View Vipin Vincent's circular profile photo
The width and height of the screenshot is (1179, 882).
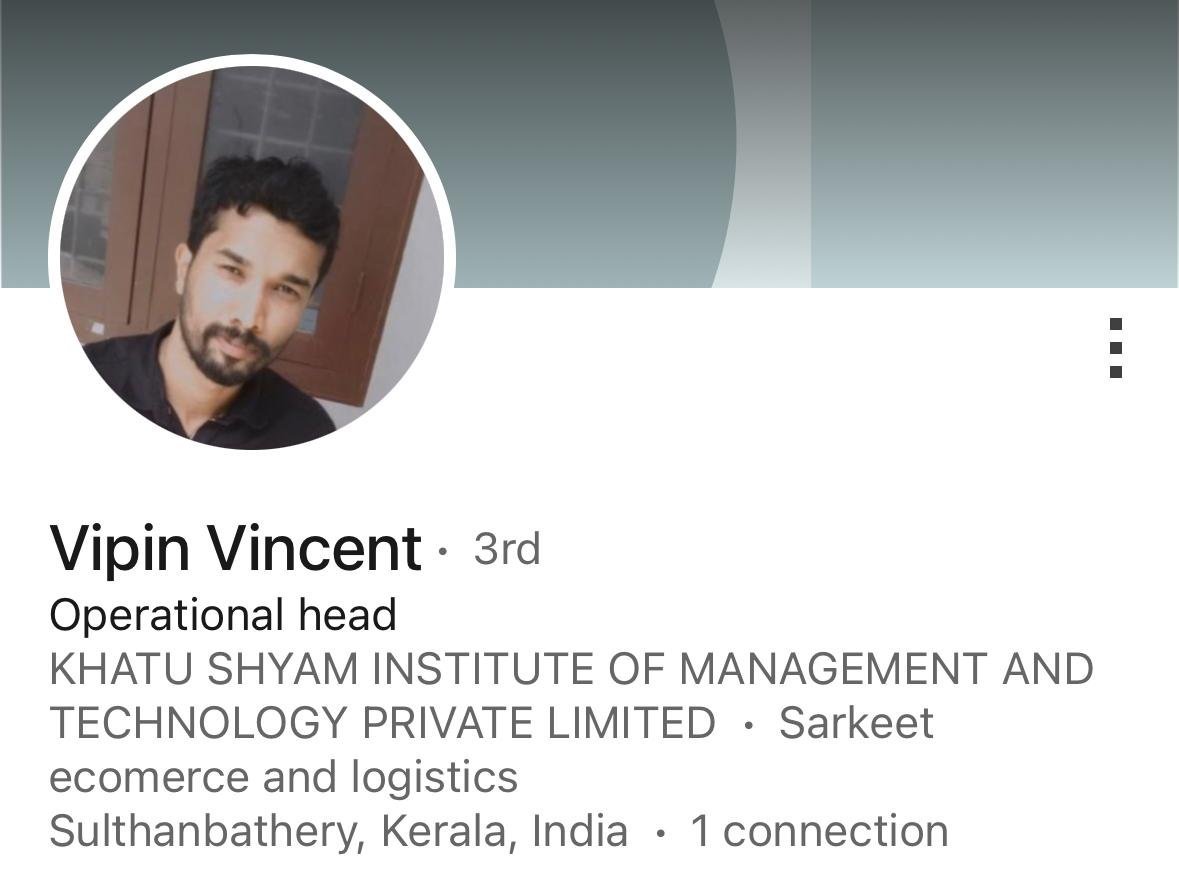(252, 256)
